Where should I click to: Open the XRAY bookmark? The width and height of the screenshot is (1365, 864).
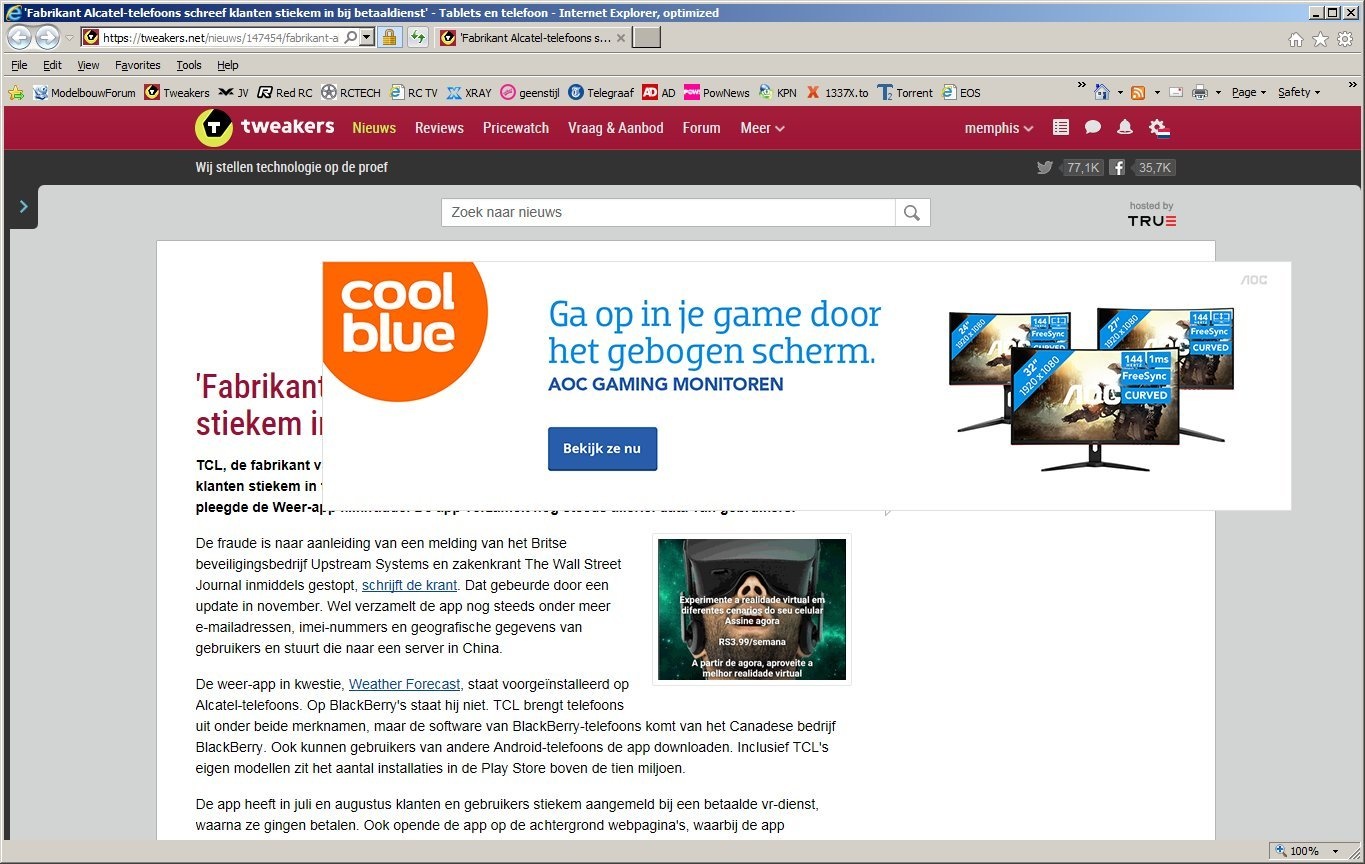coord(469,93)
